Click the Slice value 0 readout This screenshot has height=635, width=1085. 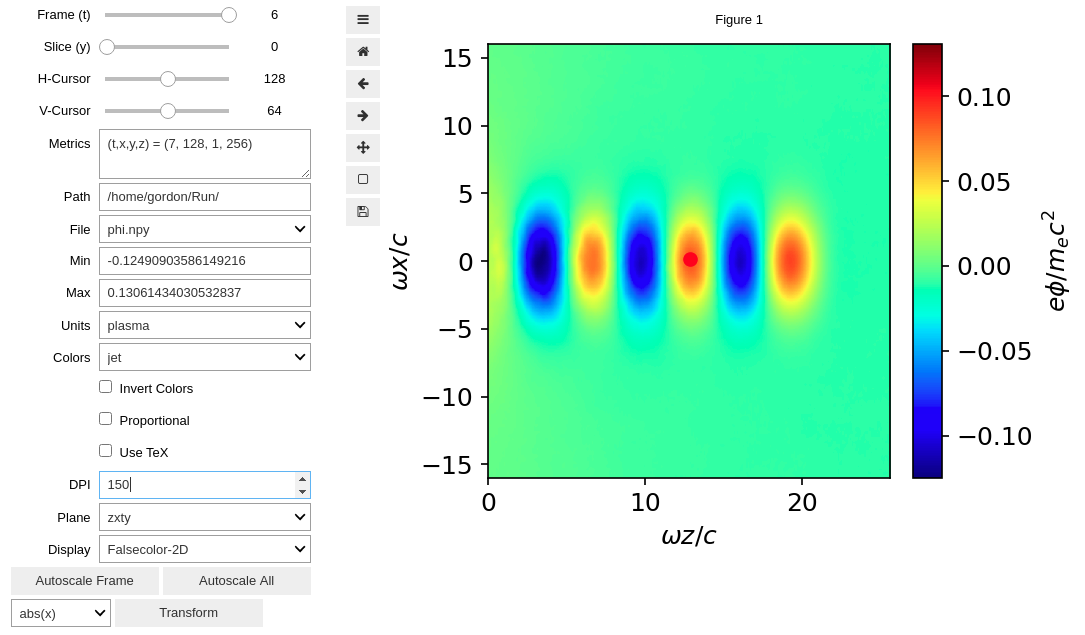click(275, 47)
